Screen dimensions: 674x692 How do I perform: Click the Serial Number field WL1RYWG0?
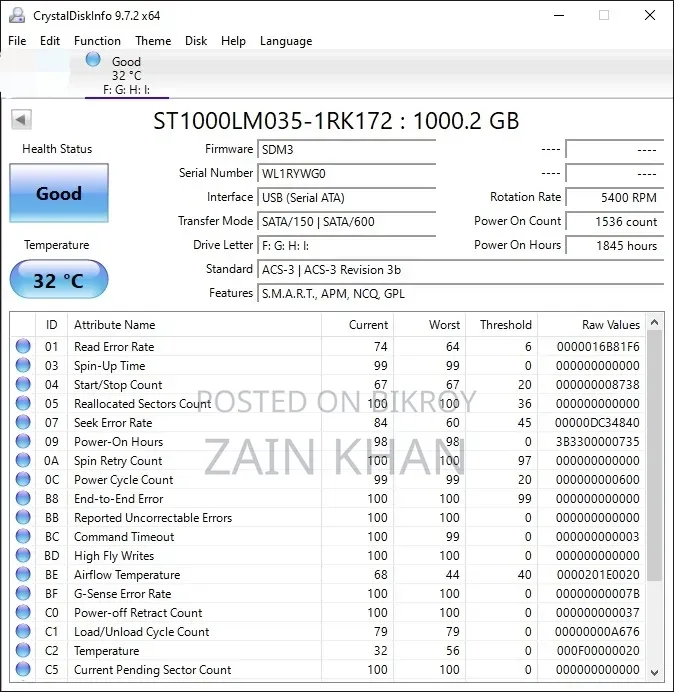coord(346,173)
